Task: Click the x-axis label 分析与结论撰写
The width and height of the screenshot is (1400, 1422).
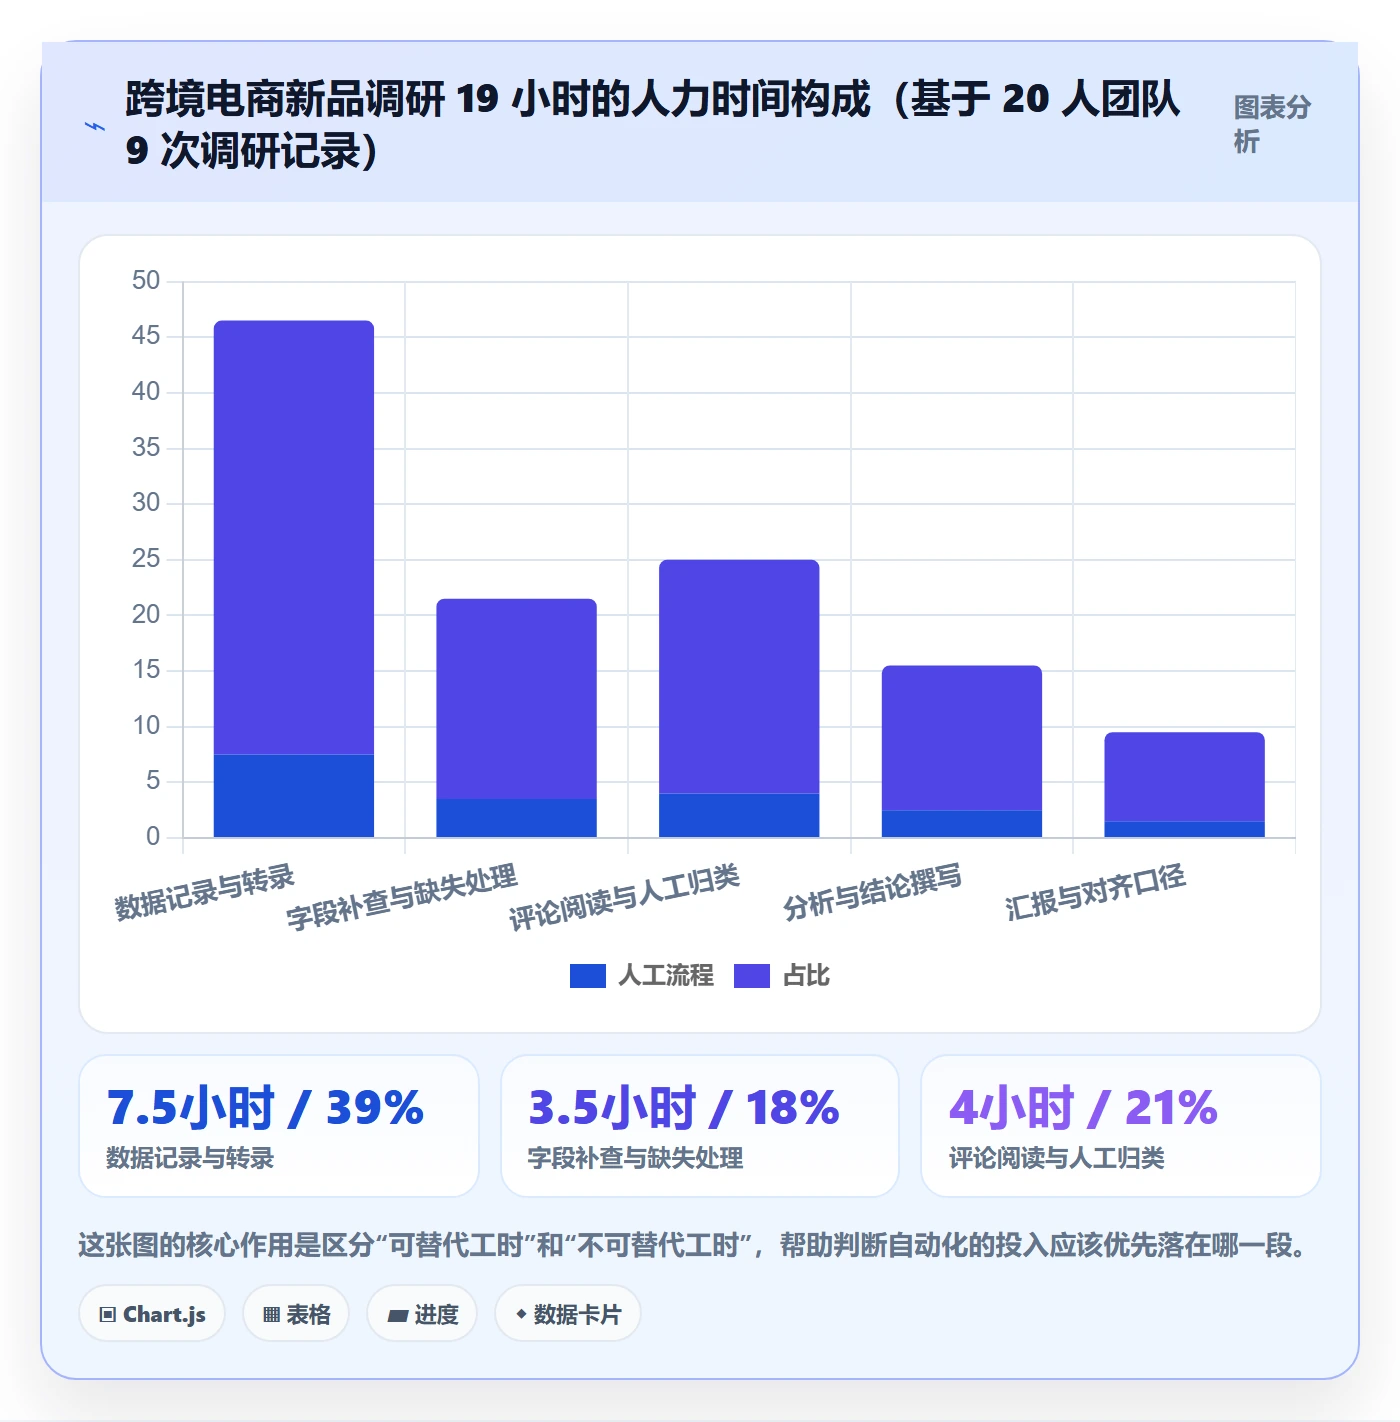Action: [x=873, y=892]
